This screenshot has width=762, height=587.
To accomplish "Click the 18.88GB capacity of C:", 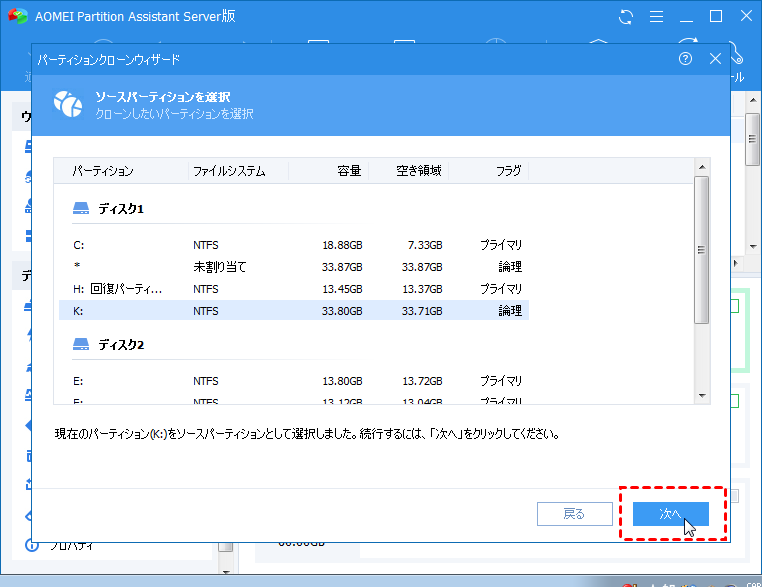I will (342, 245).
